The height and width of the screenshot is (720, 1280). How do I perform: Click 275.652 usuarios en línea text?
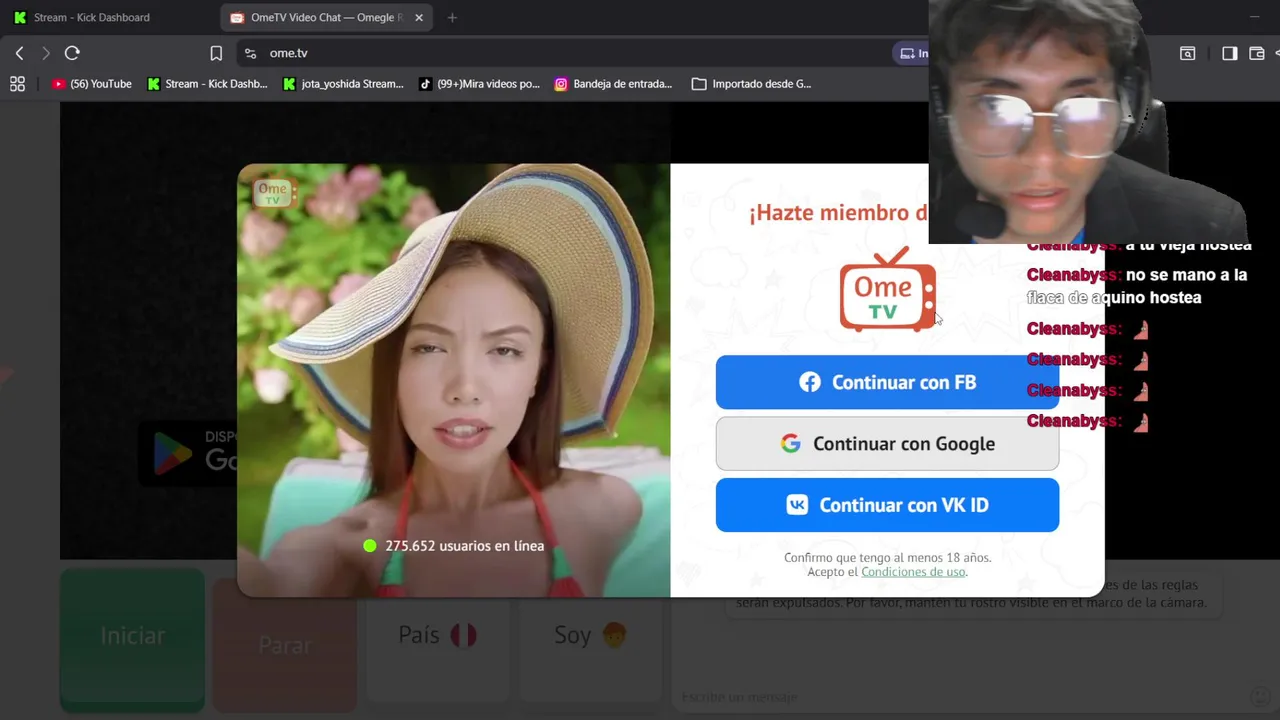click(464, 546)
